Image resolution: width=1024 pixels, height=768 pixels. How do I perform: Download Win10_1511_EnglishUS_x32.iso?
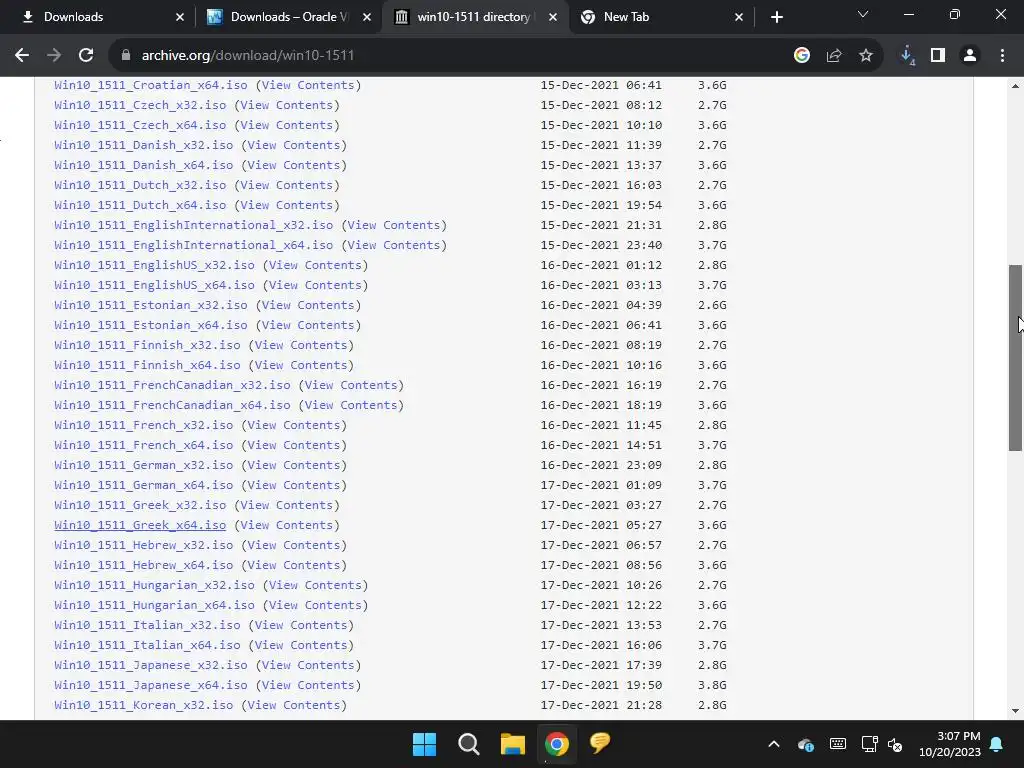[x=154, y=265]
